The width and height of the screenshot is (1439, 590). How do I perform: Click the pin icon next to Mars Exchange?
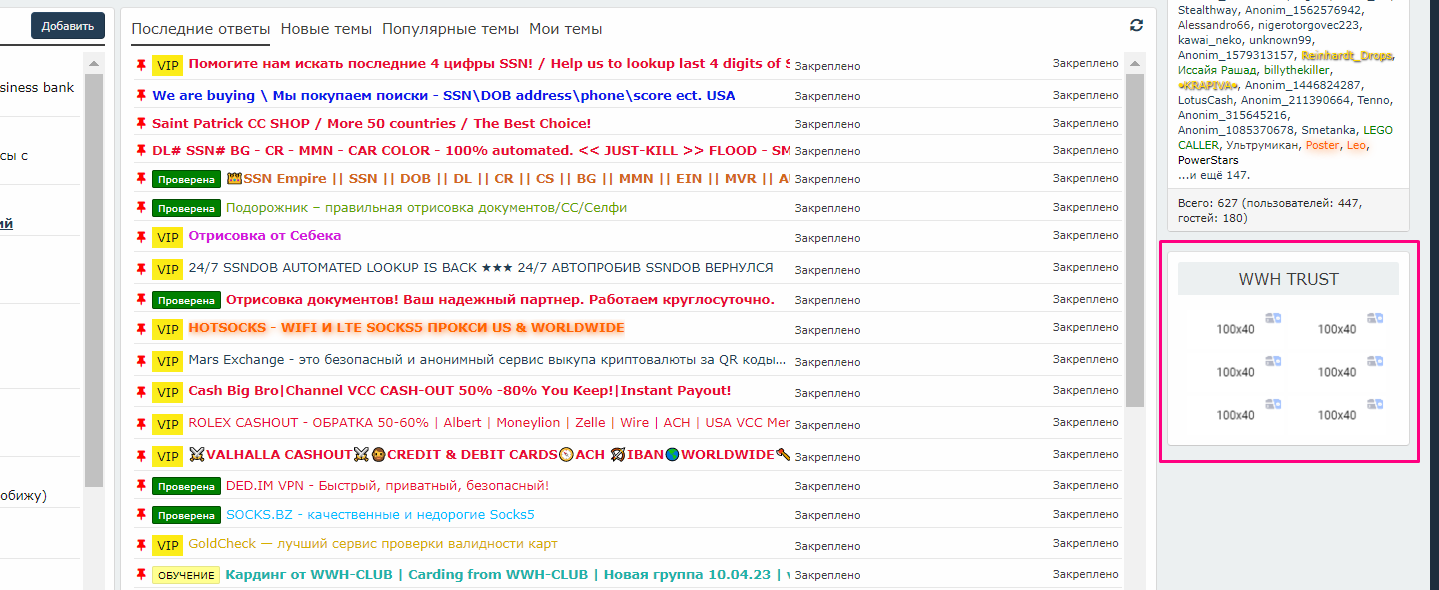(141, 360)
